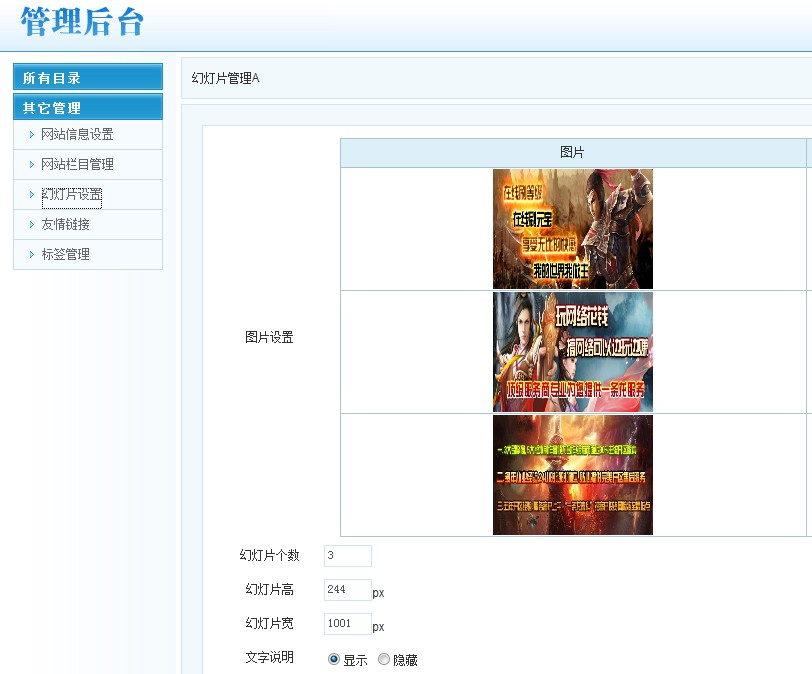Click the third slide thumbnail with the fiery banner
Image resolution: width=812 pixels, height=674 pixels.
[x=573, y=475]
